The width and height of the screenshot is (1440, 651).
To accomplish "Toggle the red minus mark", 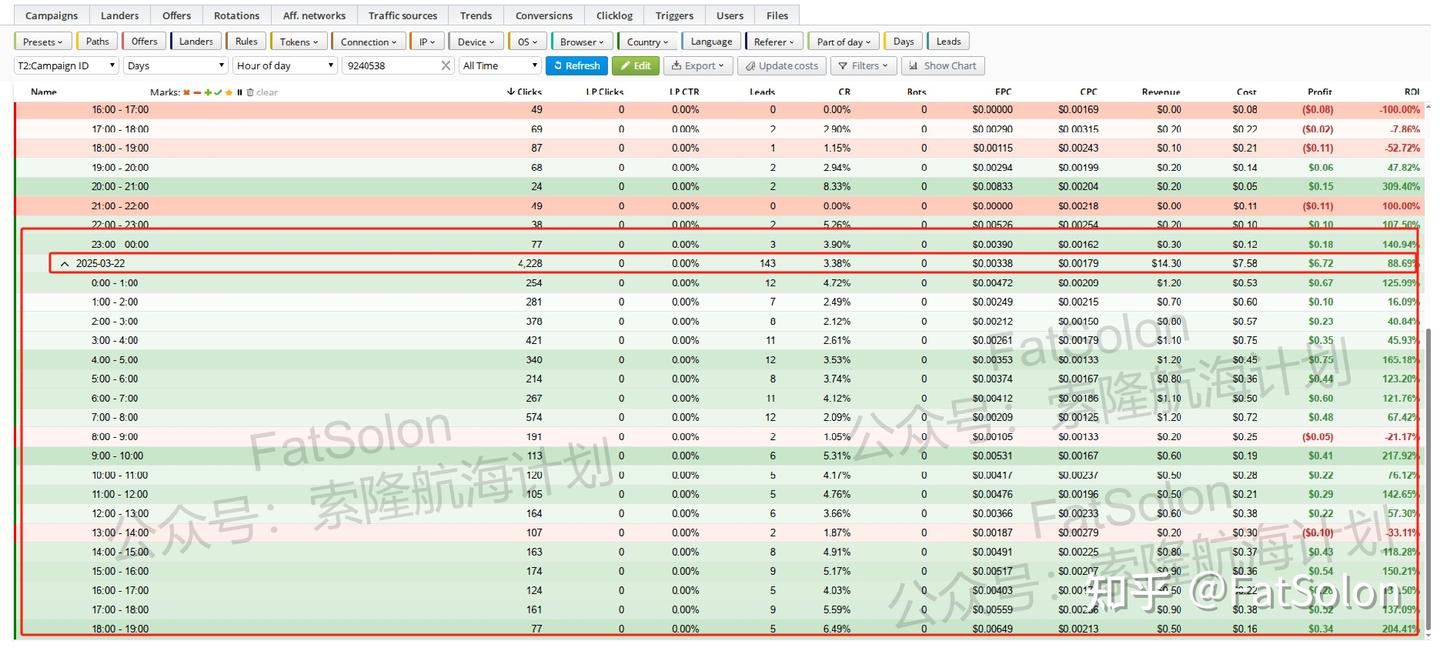I will point(197,91).
